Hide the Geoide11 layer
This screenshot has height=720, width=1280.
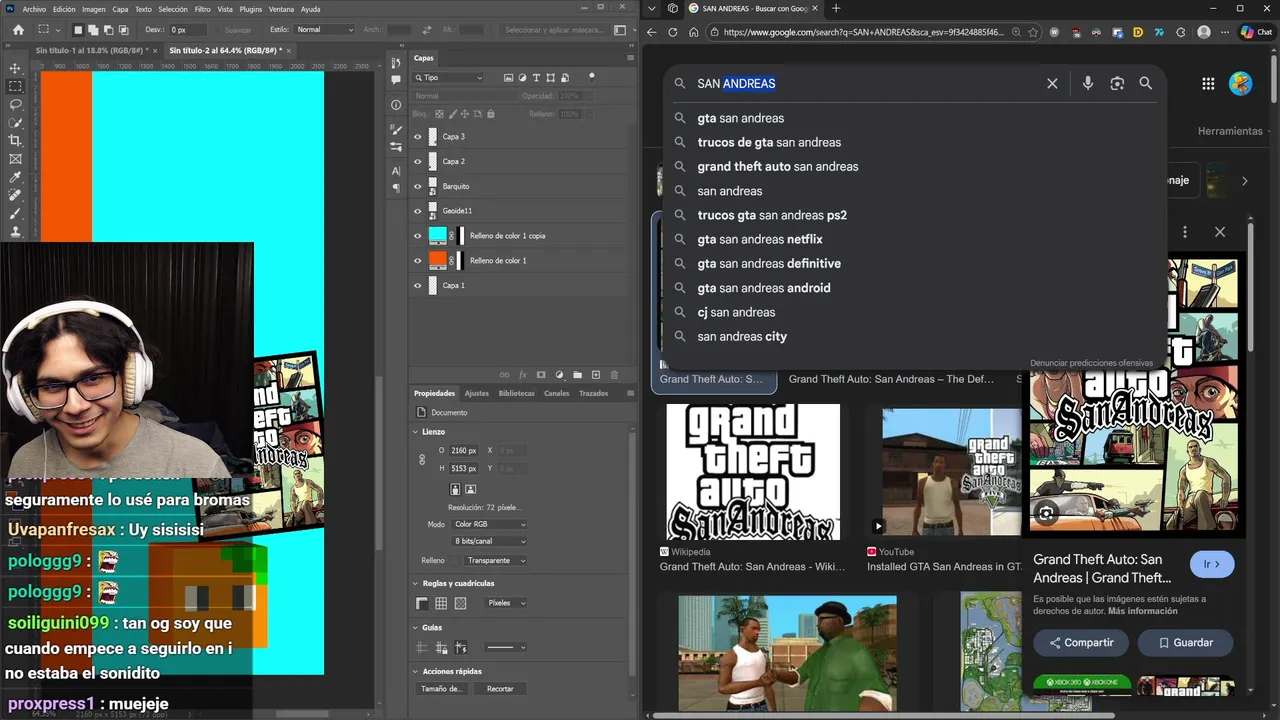click(x=418, y=211)
